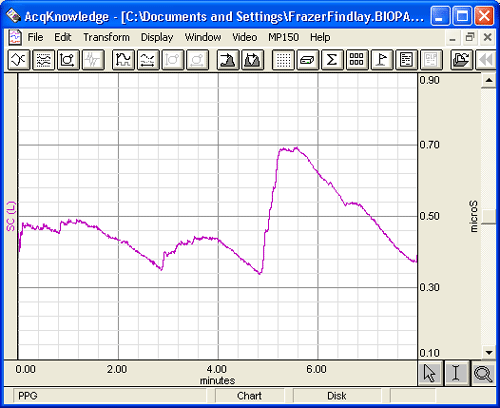Open the journal icon in toolbar
Image resolution: width=500 pixels, height=408 pixels.
point(406,60)
